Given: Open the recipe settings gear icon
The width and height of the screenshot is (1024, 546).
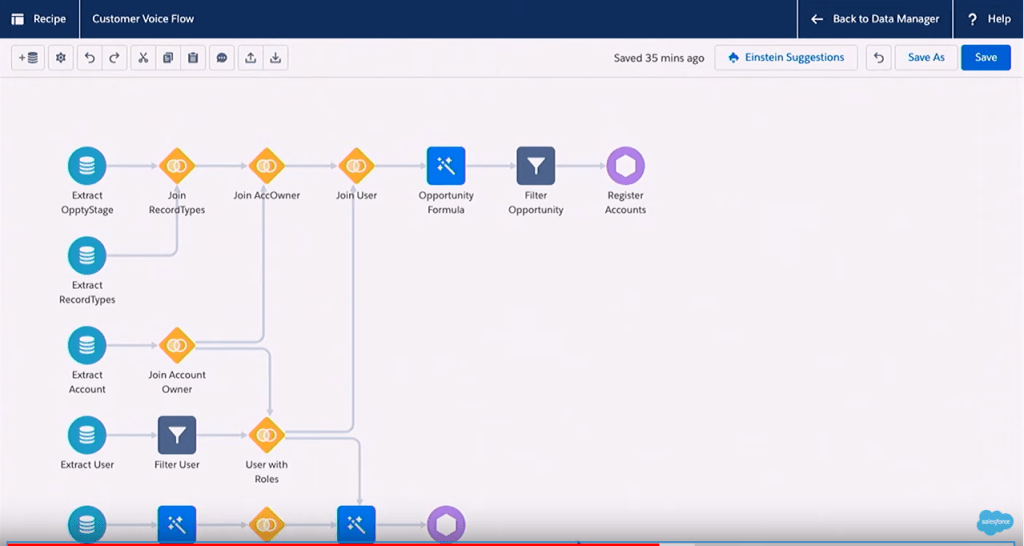Looking at the screenshot, I should [x=61, y=58].
